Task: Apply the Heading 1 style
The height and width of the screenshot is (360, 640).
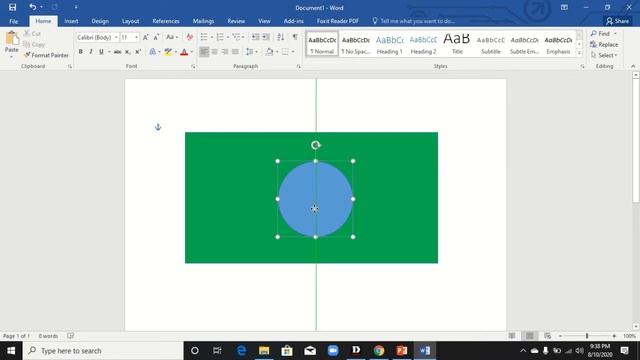Action: tap(389, 44)
